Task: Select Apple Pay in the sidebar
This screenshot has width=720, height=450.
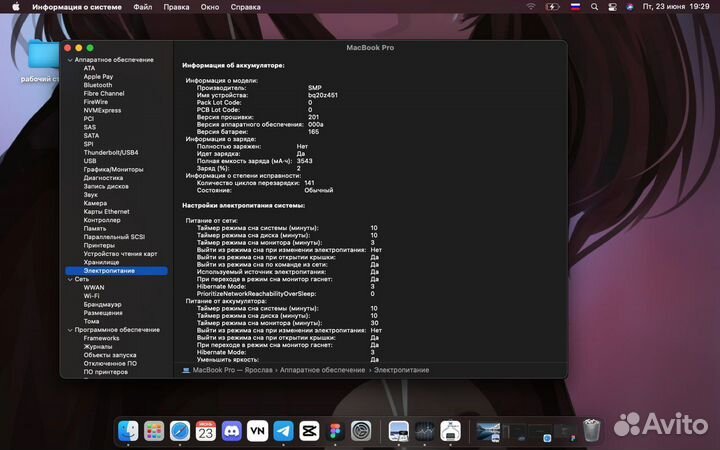Action: [x=98, y=77]
